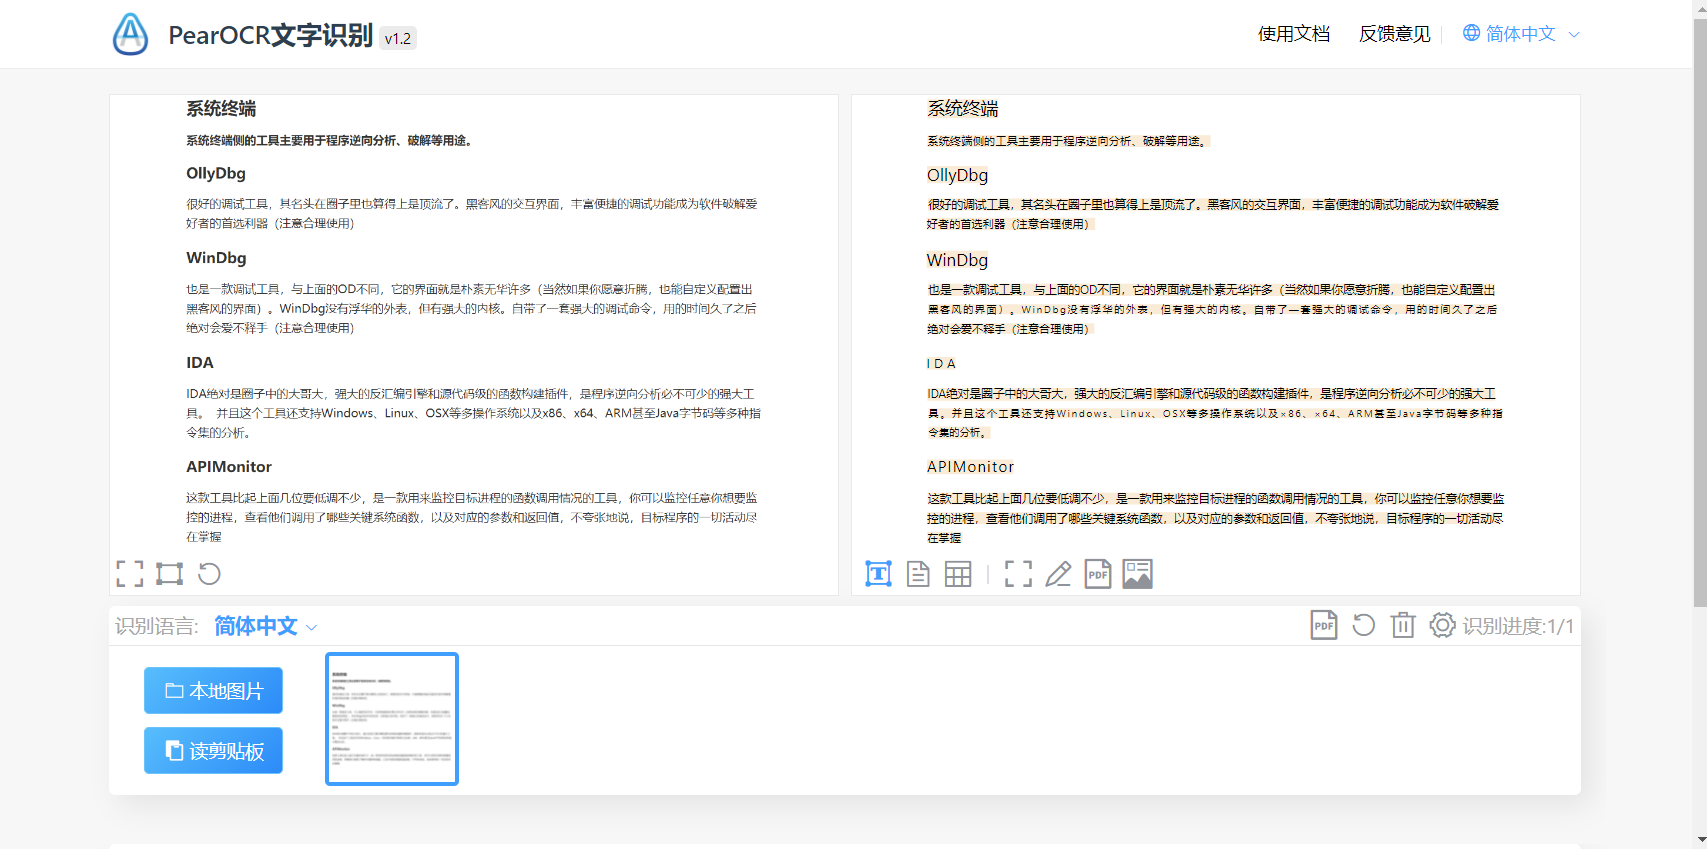1707x849 pixels.
Task: Open the 反馈意见 link
Action: point(1395,34)
